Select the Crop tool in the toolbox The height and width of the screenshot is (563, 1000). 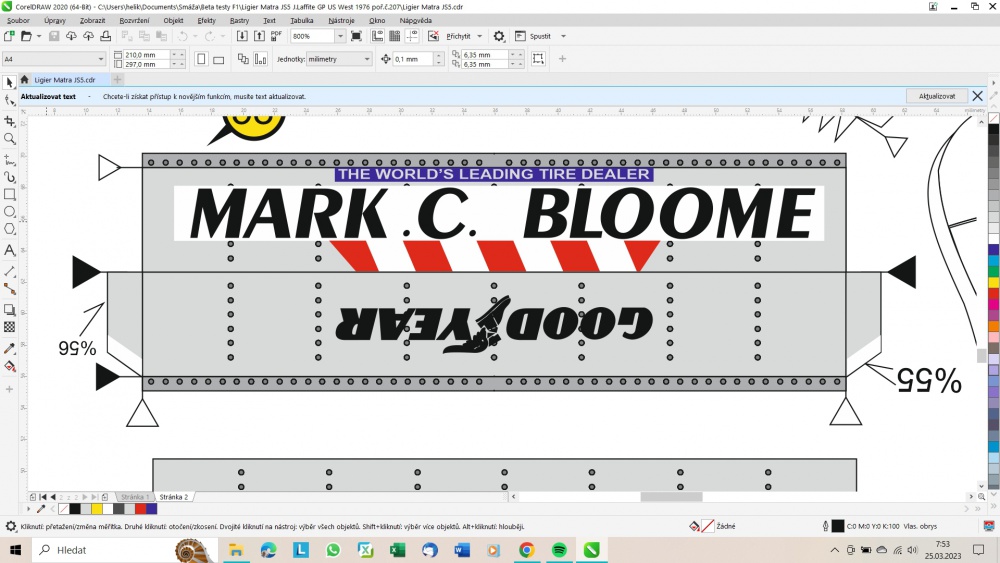point(10,121)
